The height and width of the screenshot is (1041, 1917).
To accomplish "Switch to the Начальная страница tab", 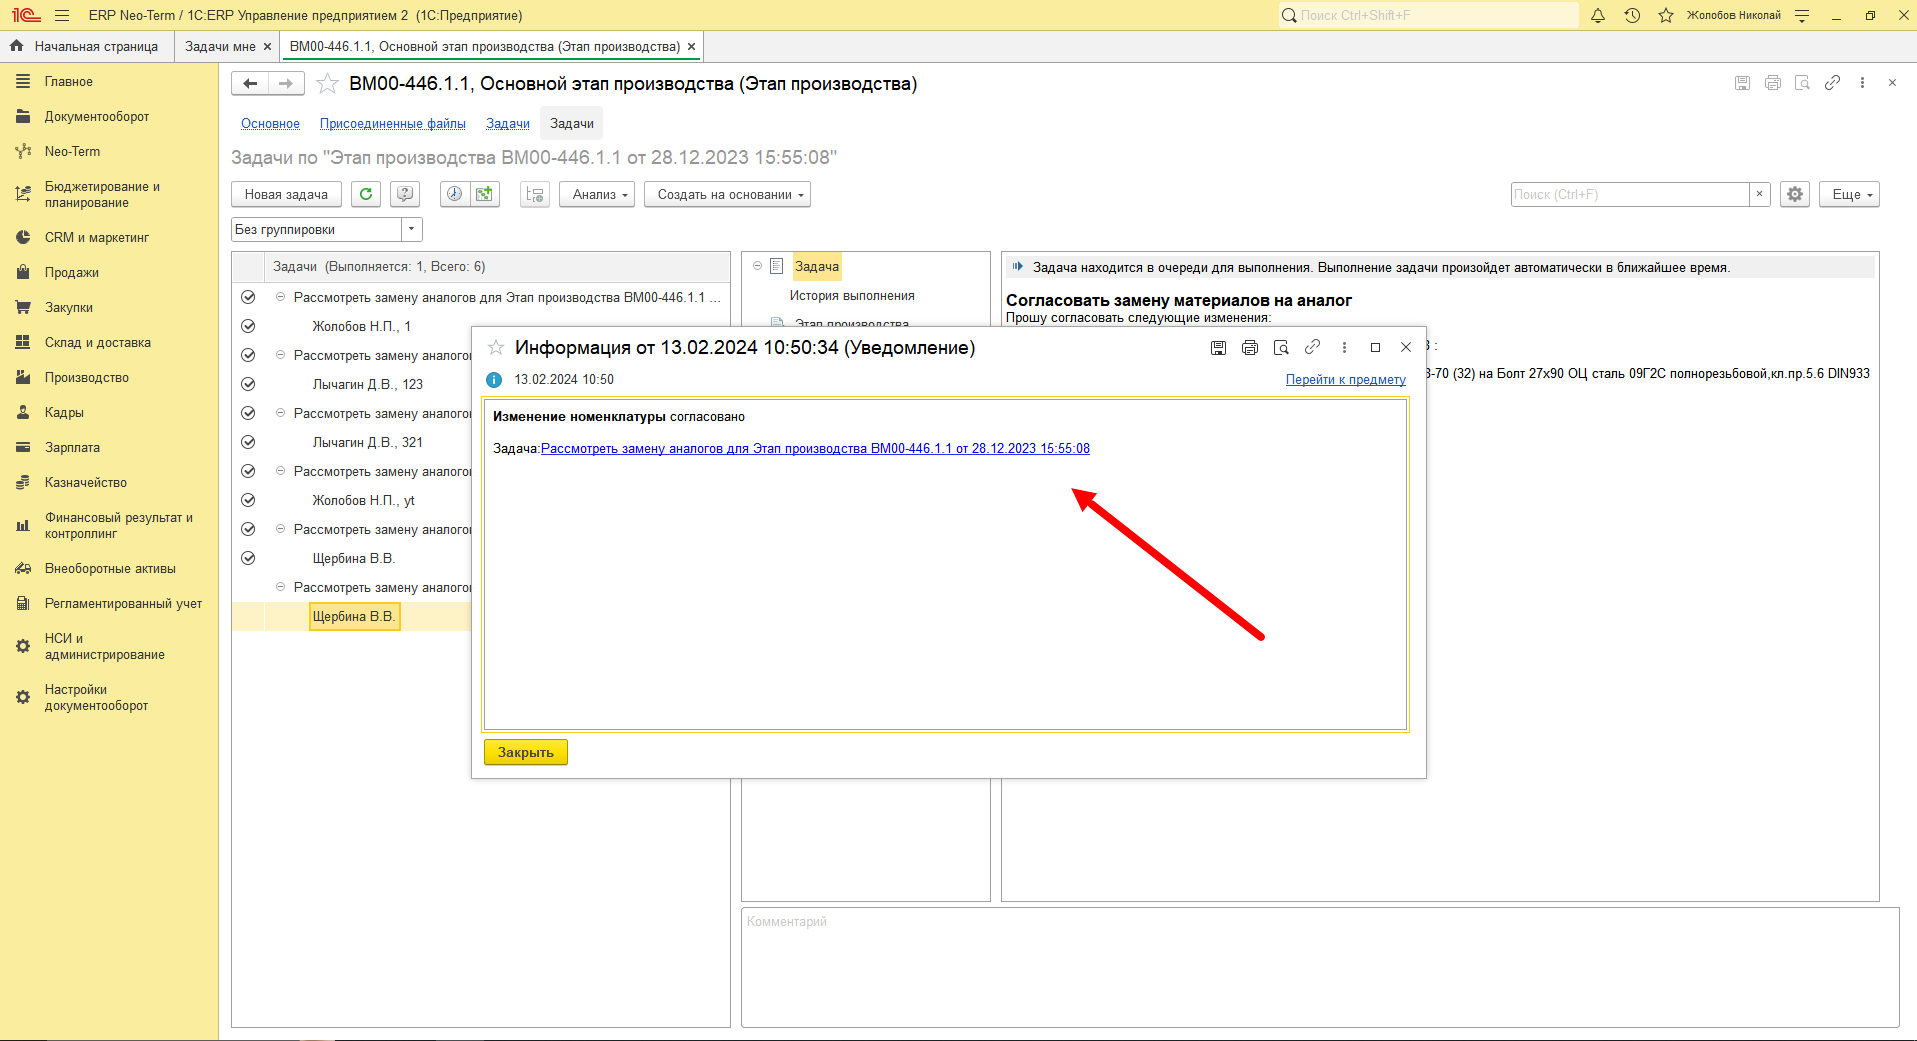I will pyautogui.click(x=87, y=46).
